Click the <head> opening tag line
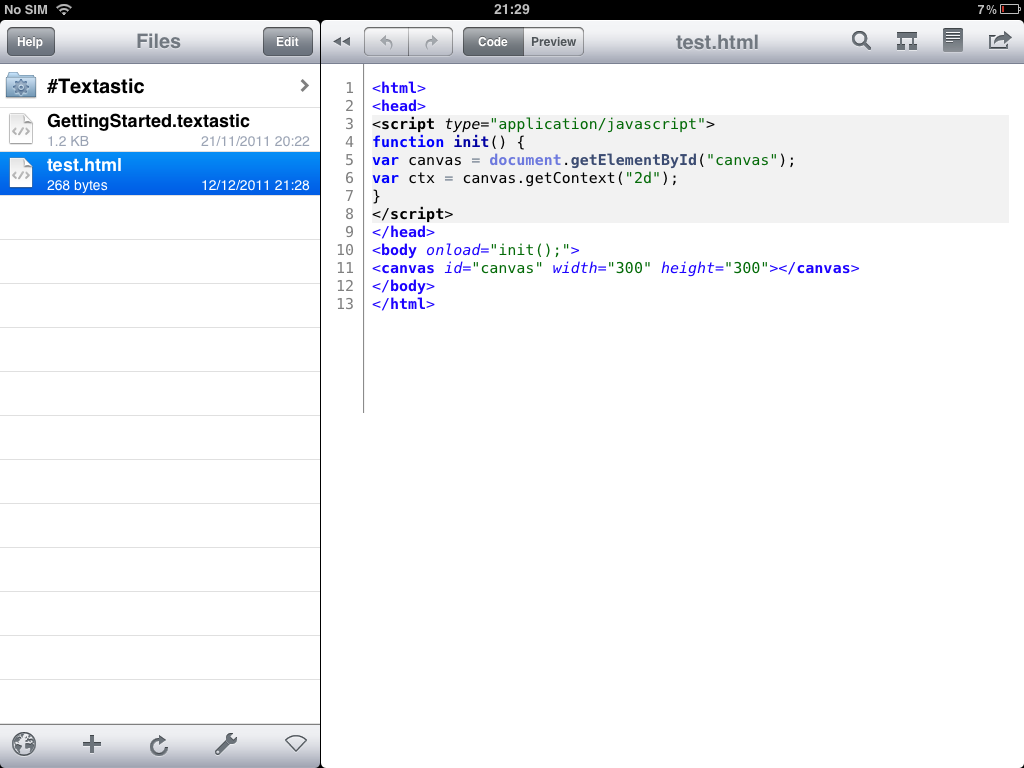This screenshot has height=768, width=1024. tap(399, 106)
